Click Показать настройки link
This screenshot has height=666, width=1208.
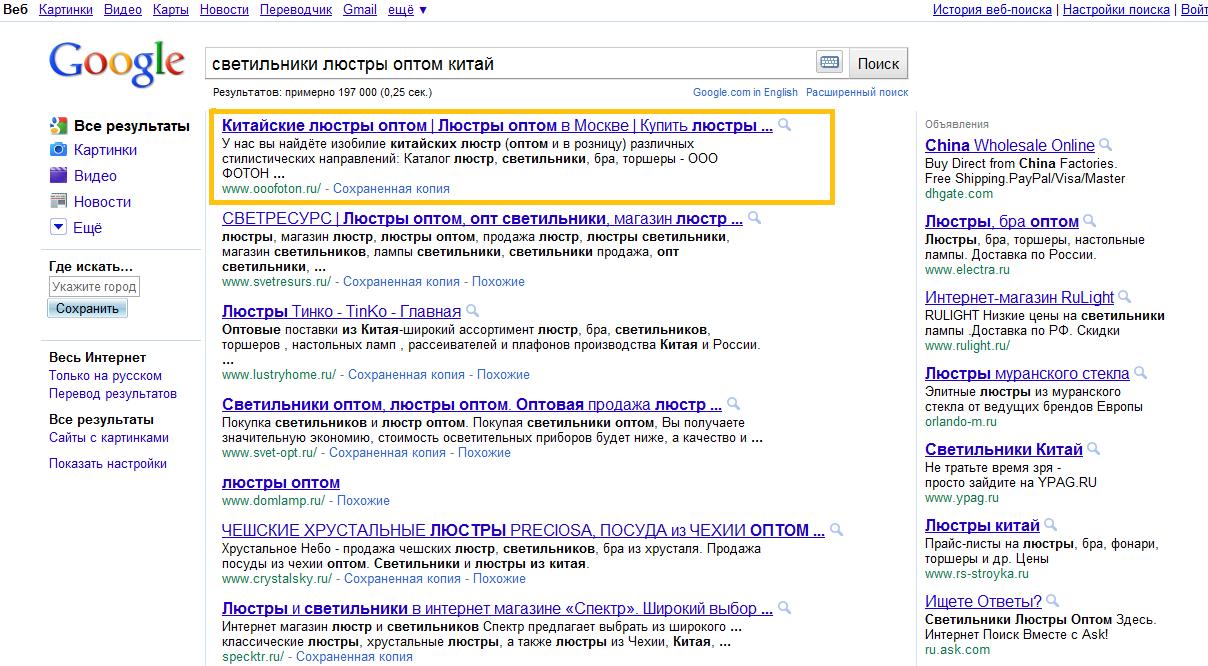[108, 464]
